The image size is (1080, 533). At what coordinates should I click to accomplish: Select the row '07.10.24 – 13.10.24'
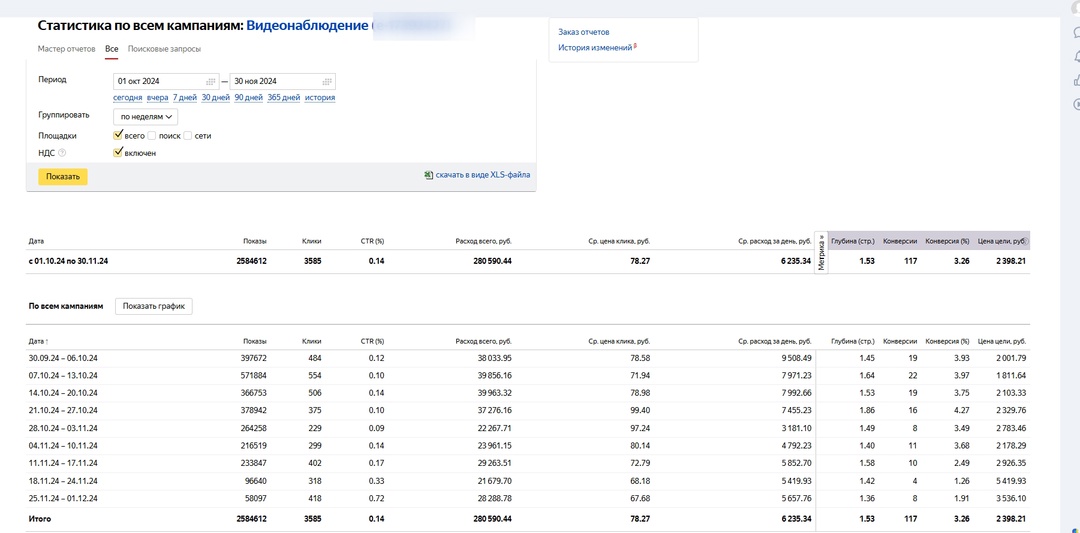[528, 376]
